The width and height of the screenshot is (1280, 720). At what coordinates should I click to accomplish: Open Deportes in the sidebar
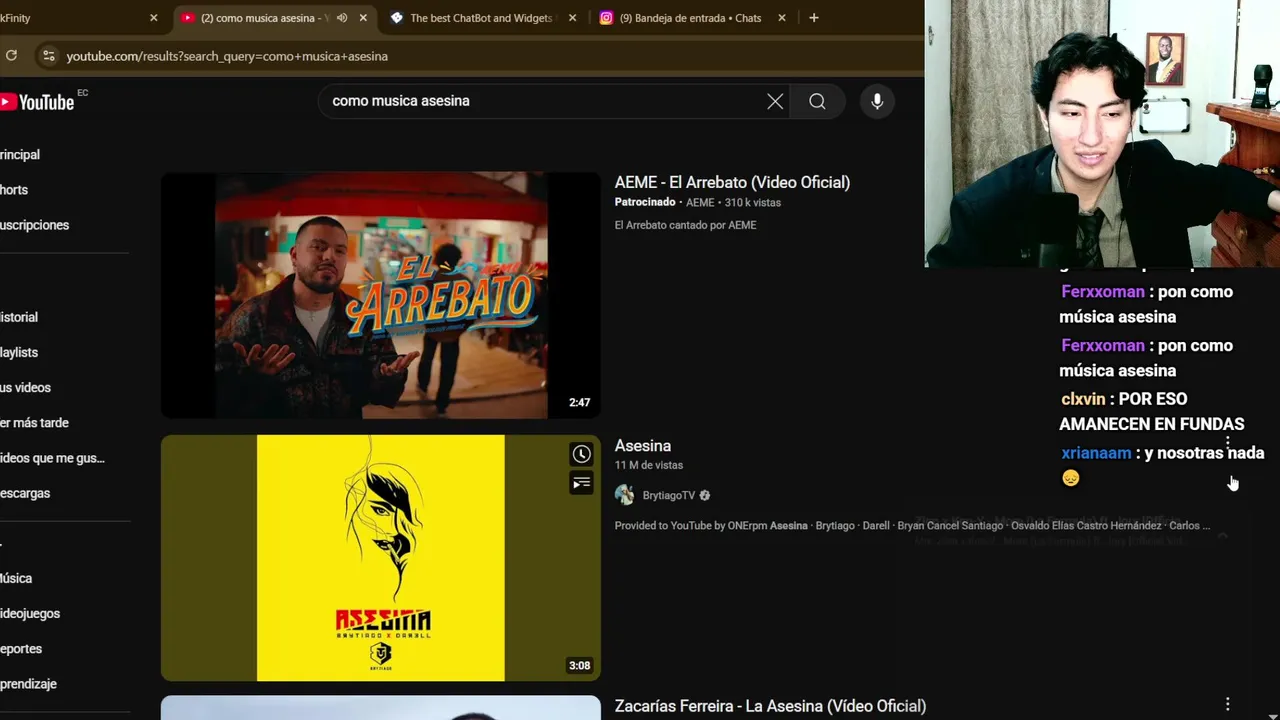pos(21,649)
